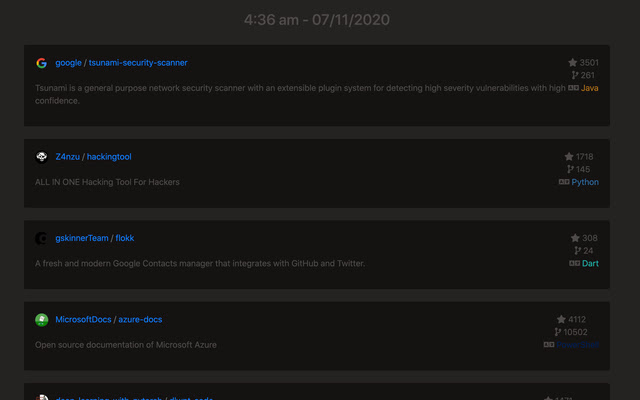
Task: Click the star icon beside 308
Action: [x=575, y=238]
